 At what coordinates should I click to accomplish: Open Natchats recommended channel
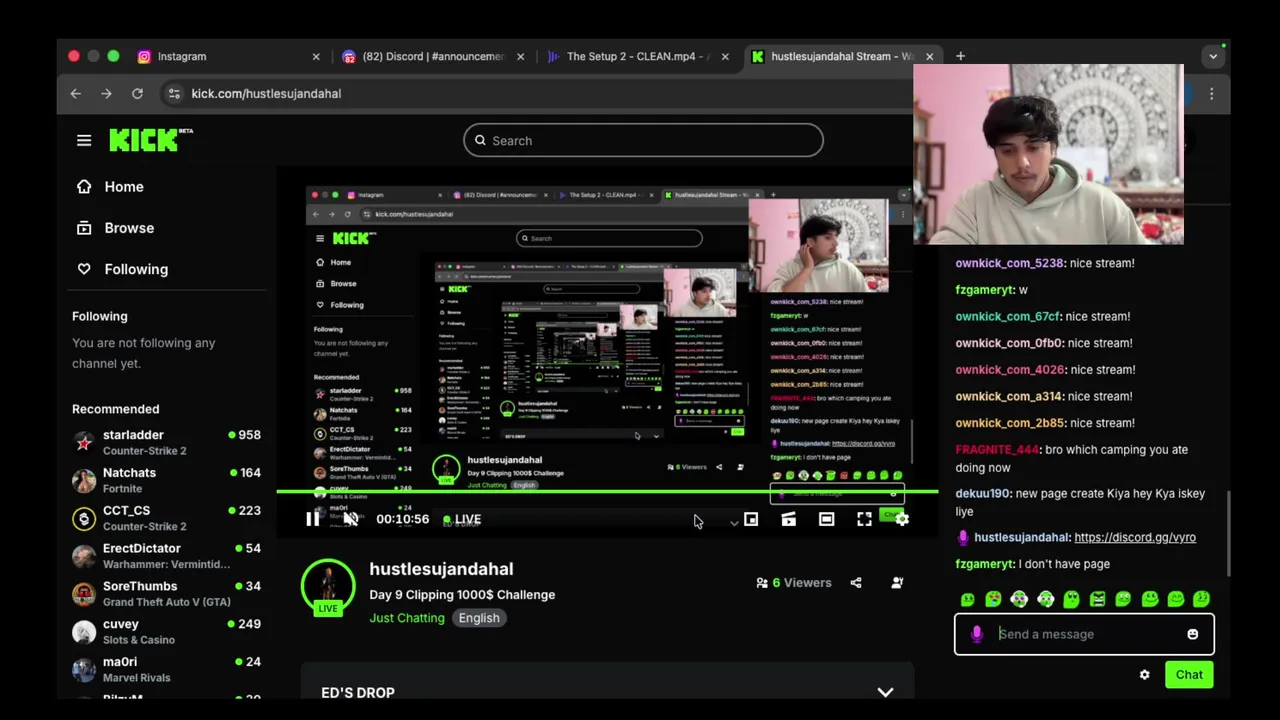point(166,480)
